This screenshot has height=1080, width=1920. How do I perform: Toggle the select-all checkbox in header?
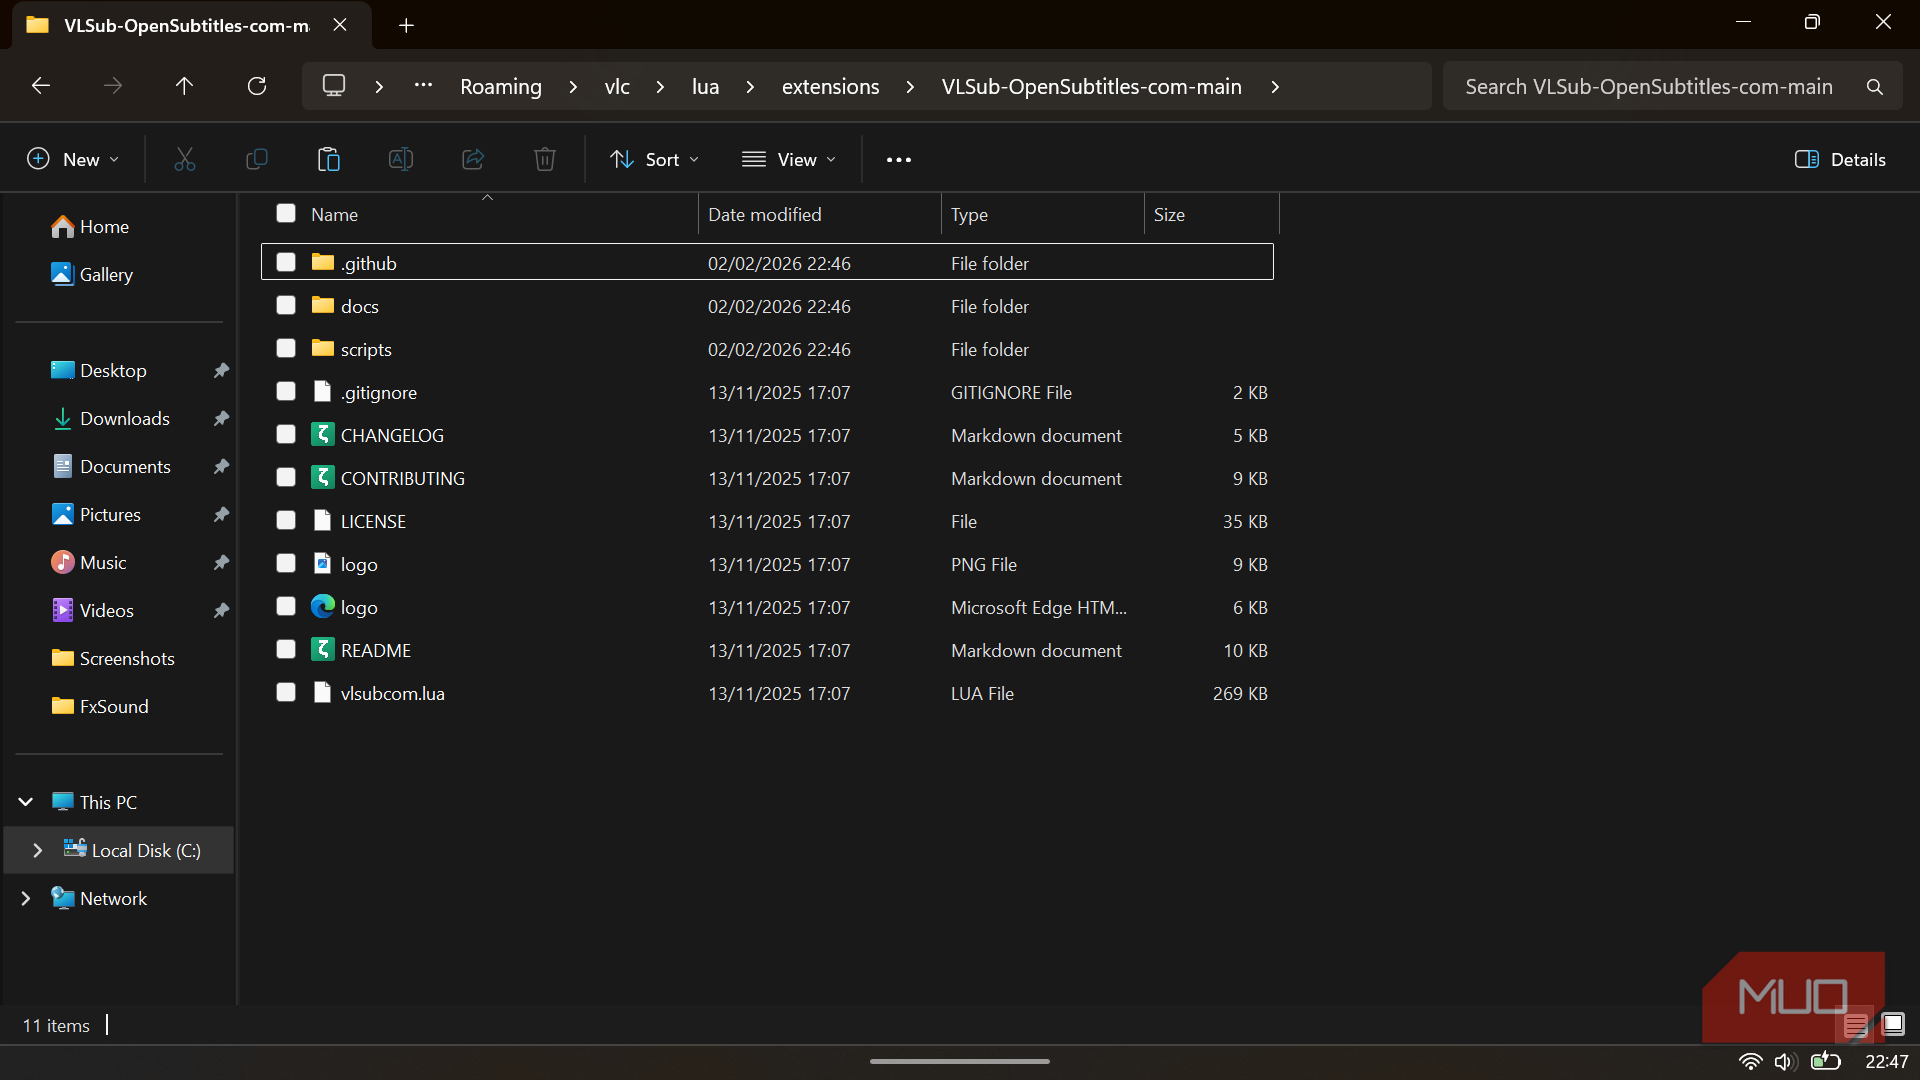click(x=286, y=213)
